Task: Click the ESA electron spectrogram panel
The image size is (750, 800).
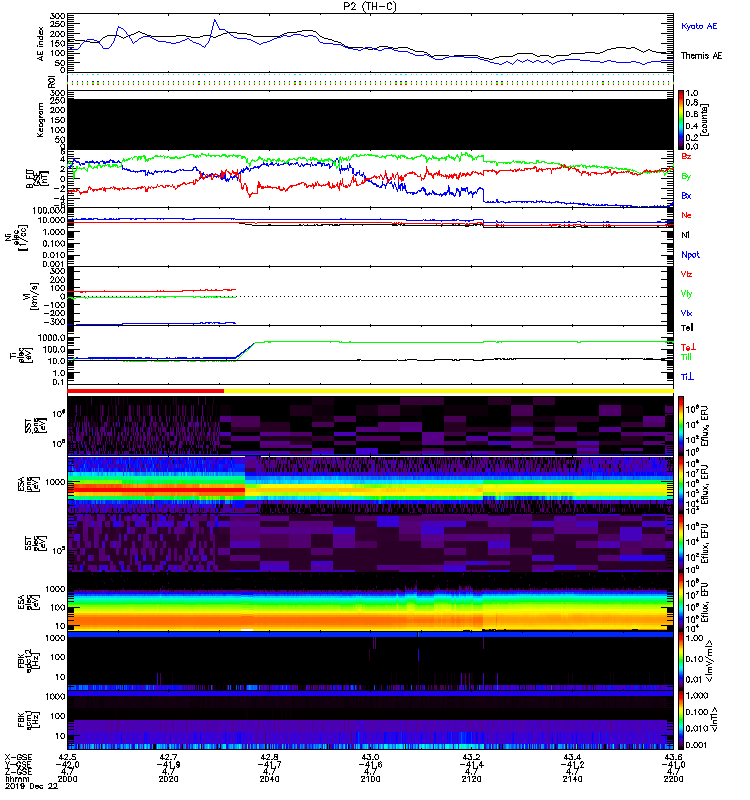Action: pyautogui.click(x=370, y=602)
